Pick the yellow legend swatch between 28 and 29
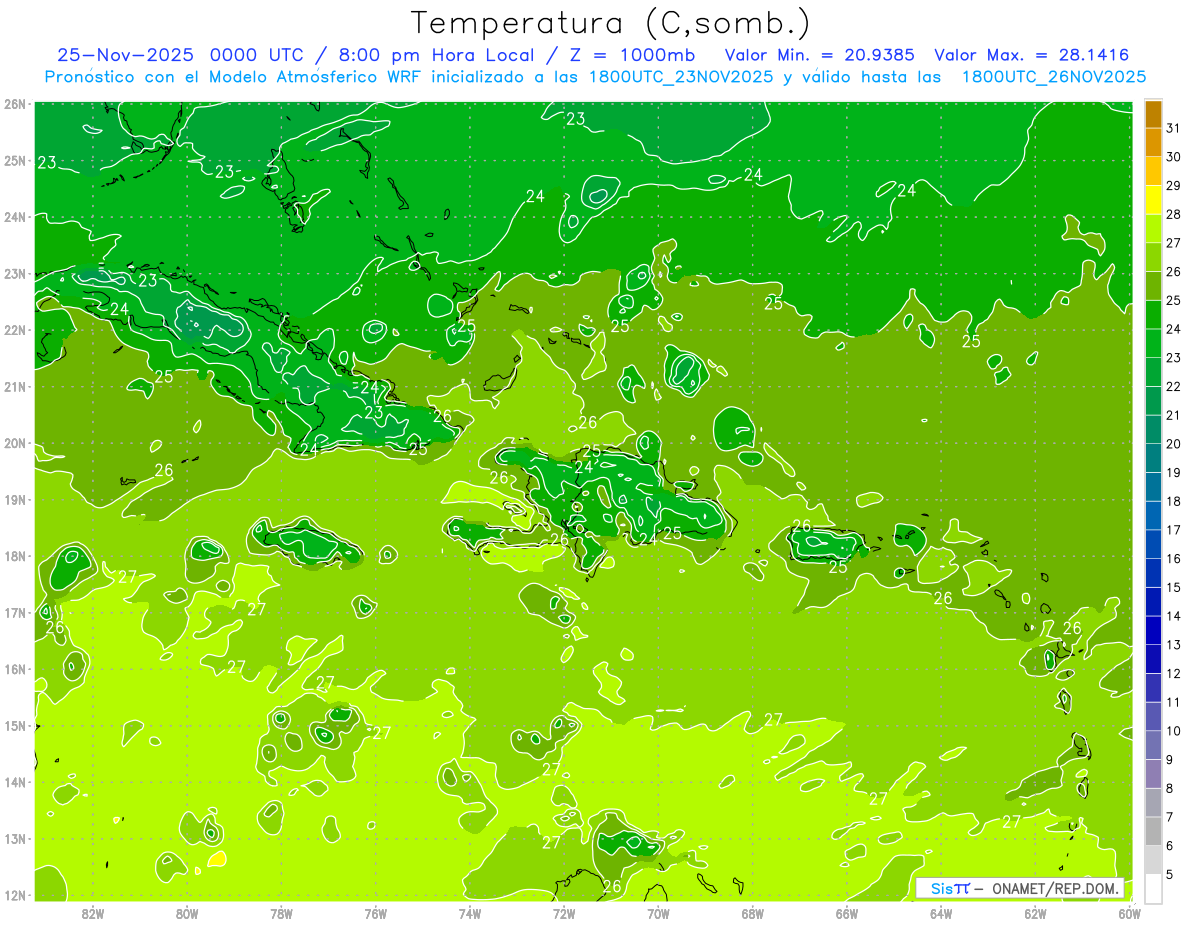This screenshot has height=927, width=1200. (1153, 200)
